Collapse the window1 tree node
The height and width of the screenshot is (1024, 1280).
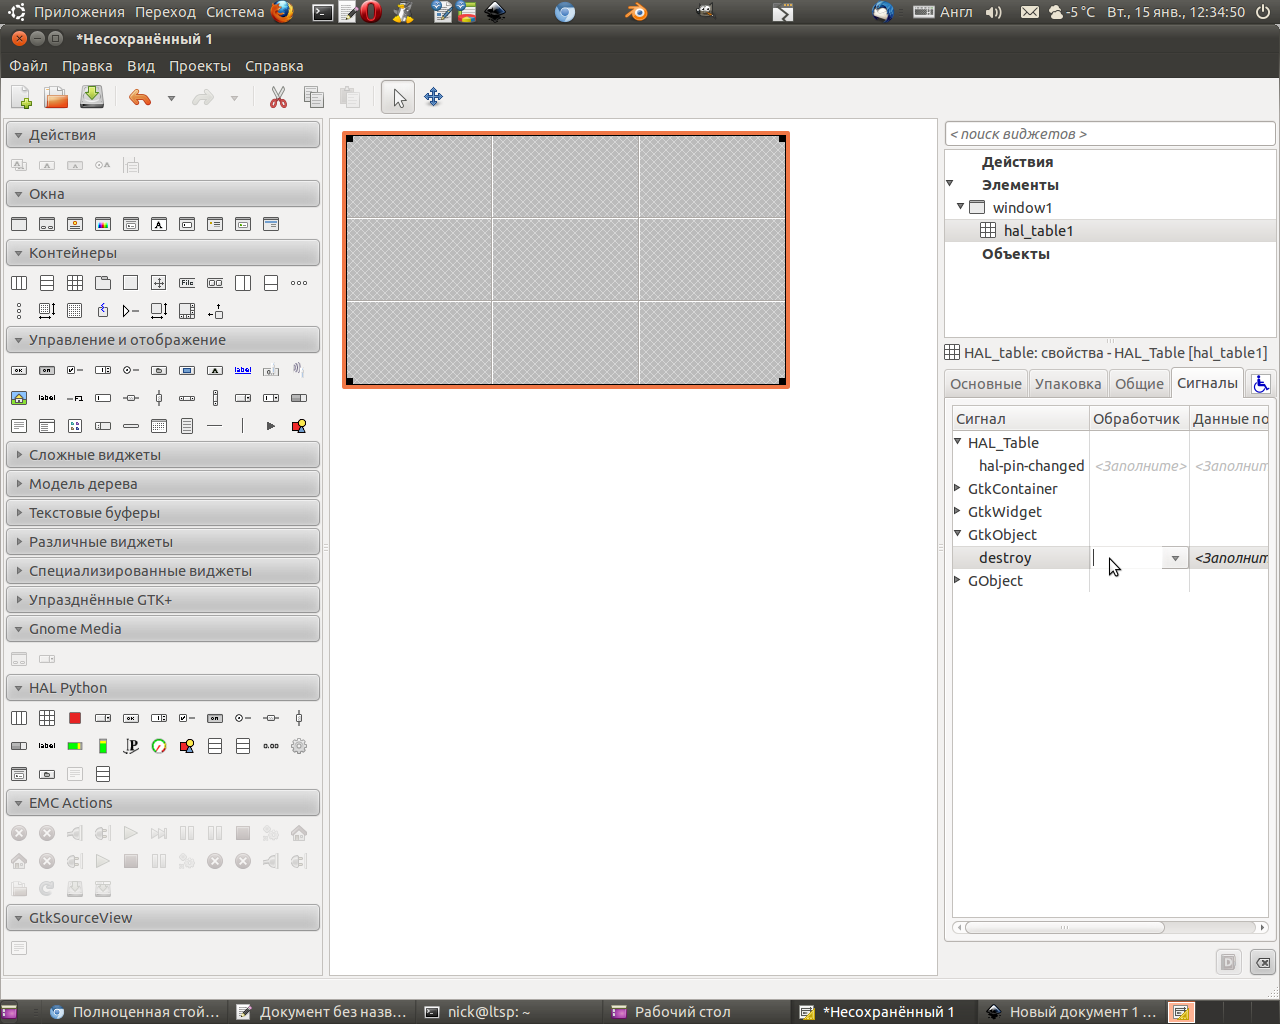pyautogui.click(x=961, y=207)
